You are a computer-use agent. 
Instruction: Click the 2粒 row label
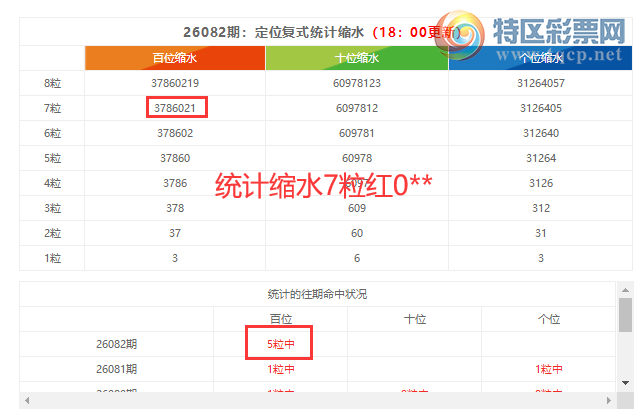(53, 233)
